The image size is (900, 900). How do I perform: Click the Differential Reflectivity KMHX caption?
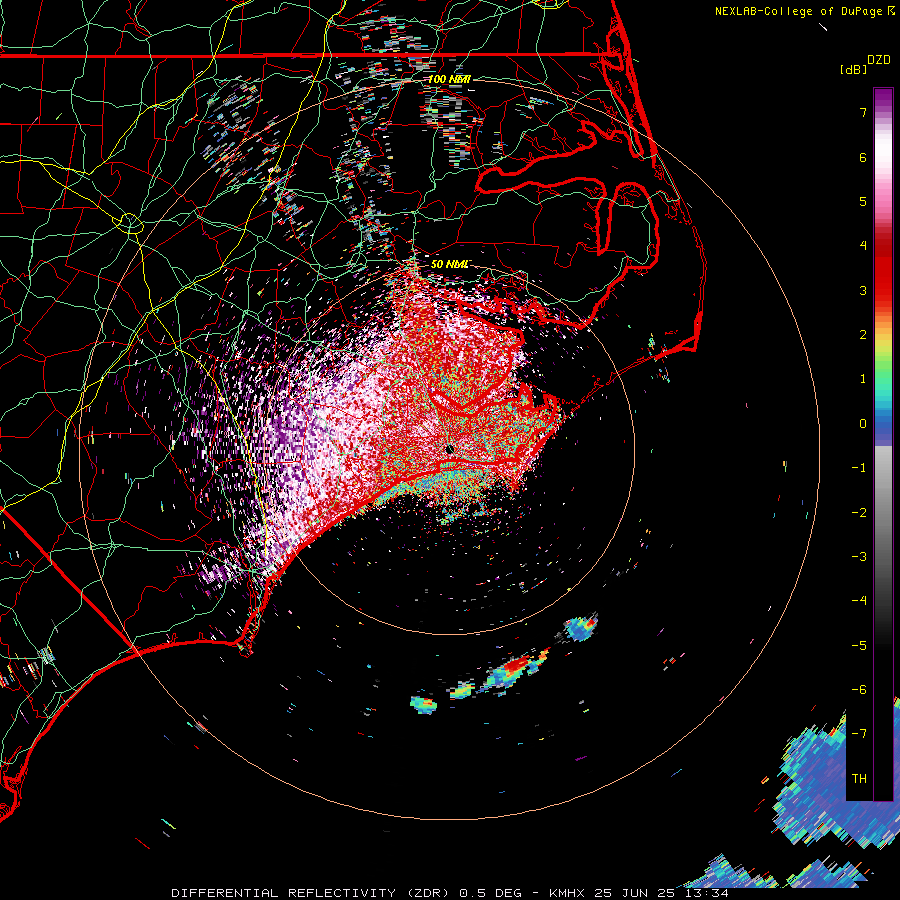click(x=450, y=893)
